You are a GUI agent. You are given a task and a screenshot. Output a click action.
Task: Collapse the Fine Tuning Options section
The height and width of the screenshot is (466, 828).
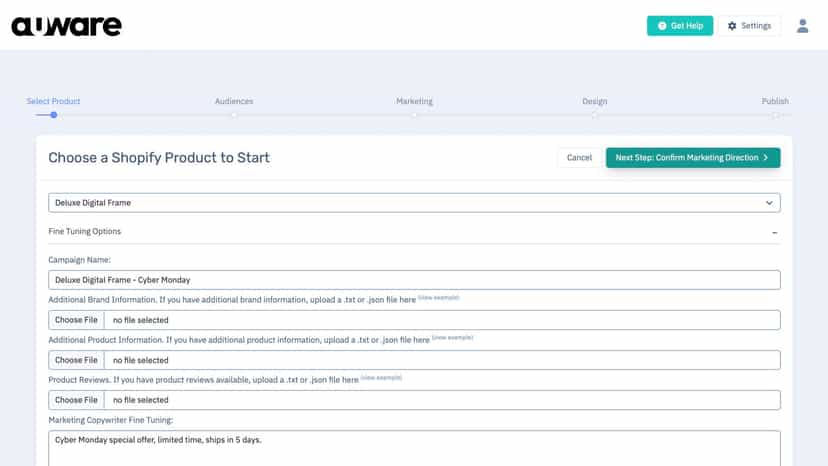(x=774, y=232)
